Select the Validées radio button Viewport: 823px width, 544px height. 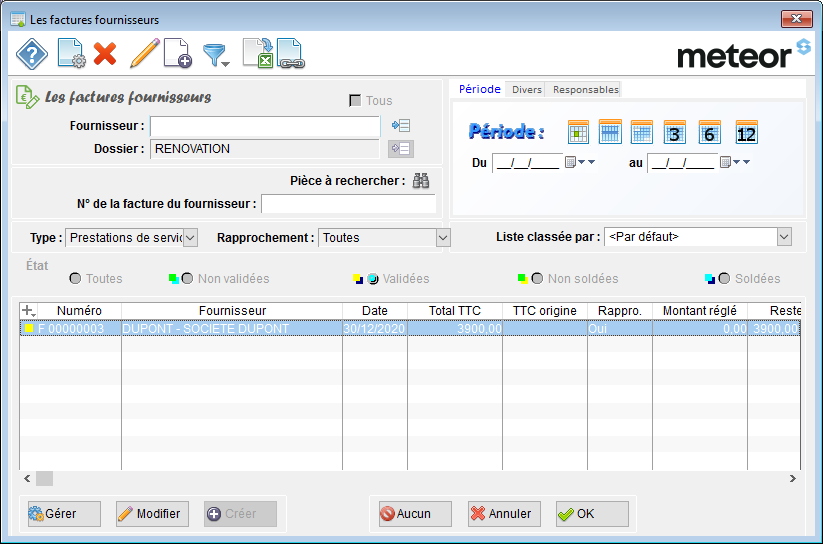click(x=373, y=278)
